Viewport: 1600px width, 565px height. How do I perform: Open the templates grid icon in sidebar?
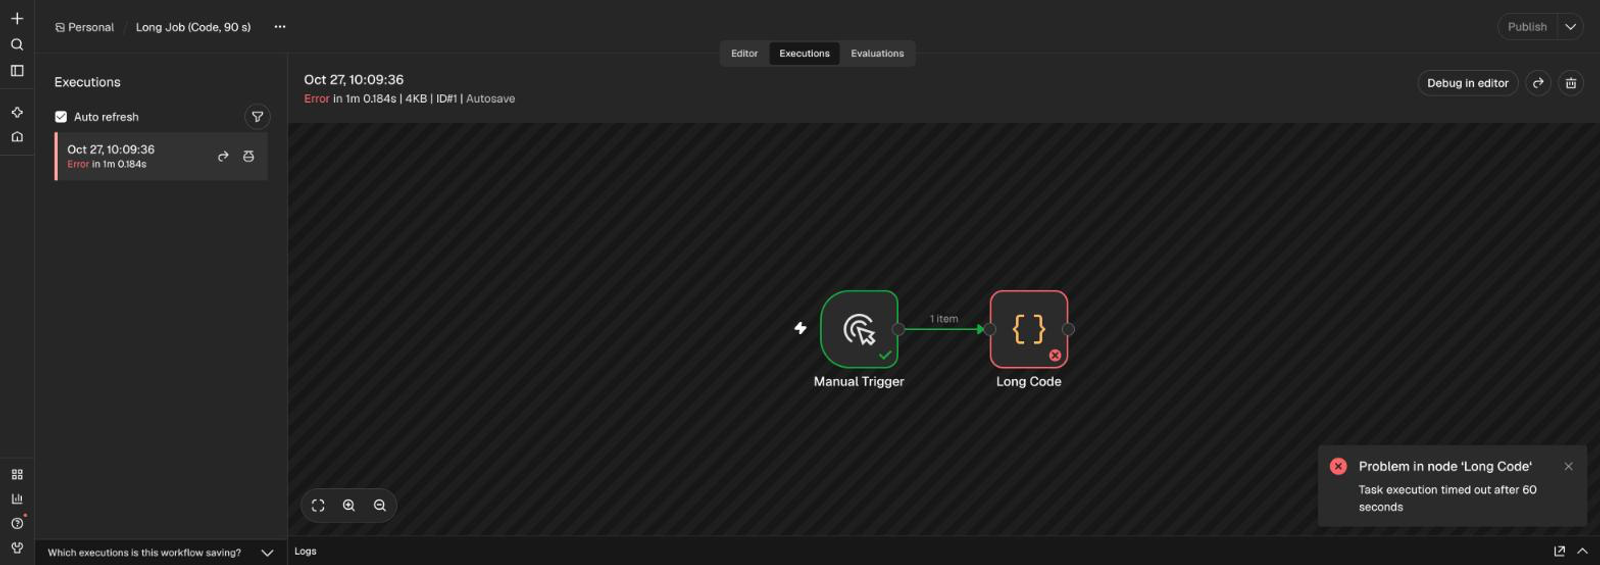(x=17, y=474)
